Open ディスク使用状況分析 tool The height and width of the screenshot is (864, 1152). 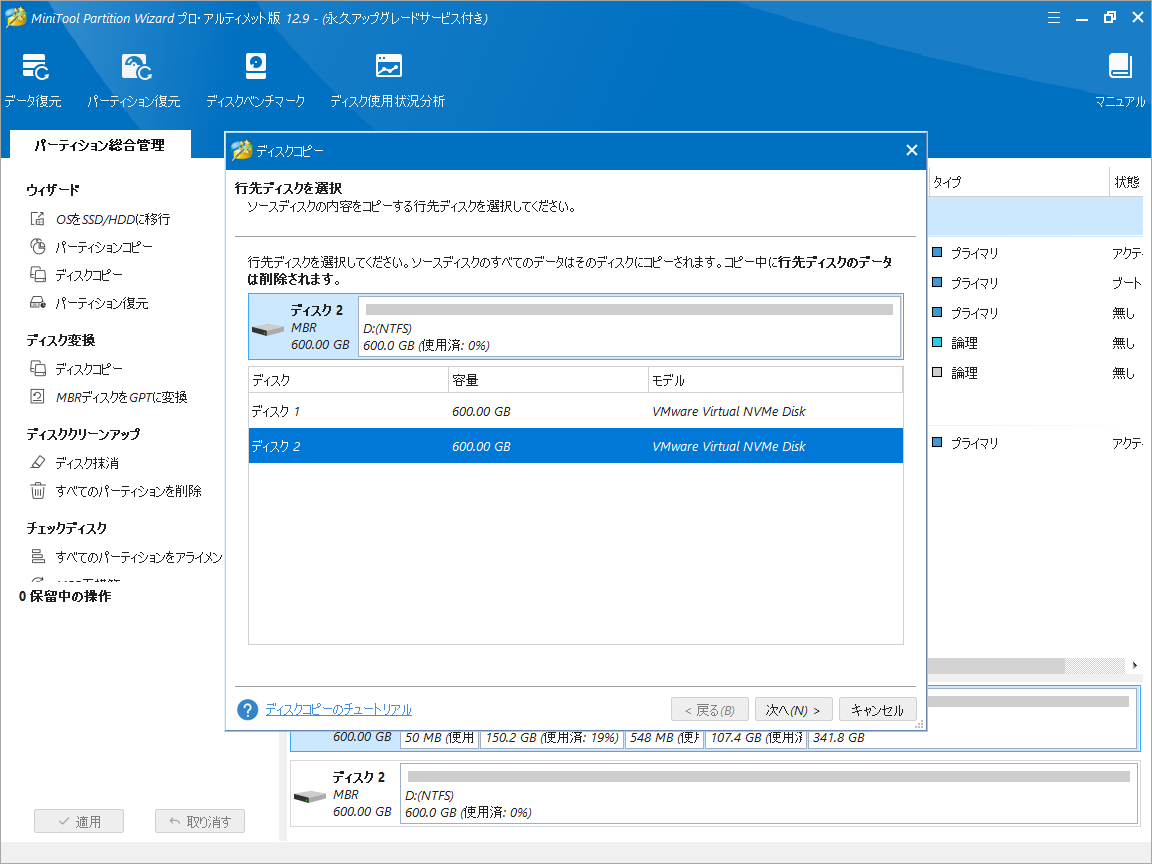(x=387, y=80)
